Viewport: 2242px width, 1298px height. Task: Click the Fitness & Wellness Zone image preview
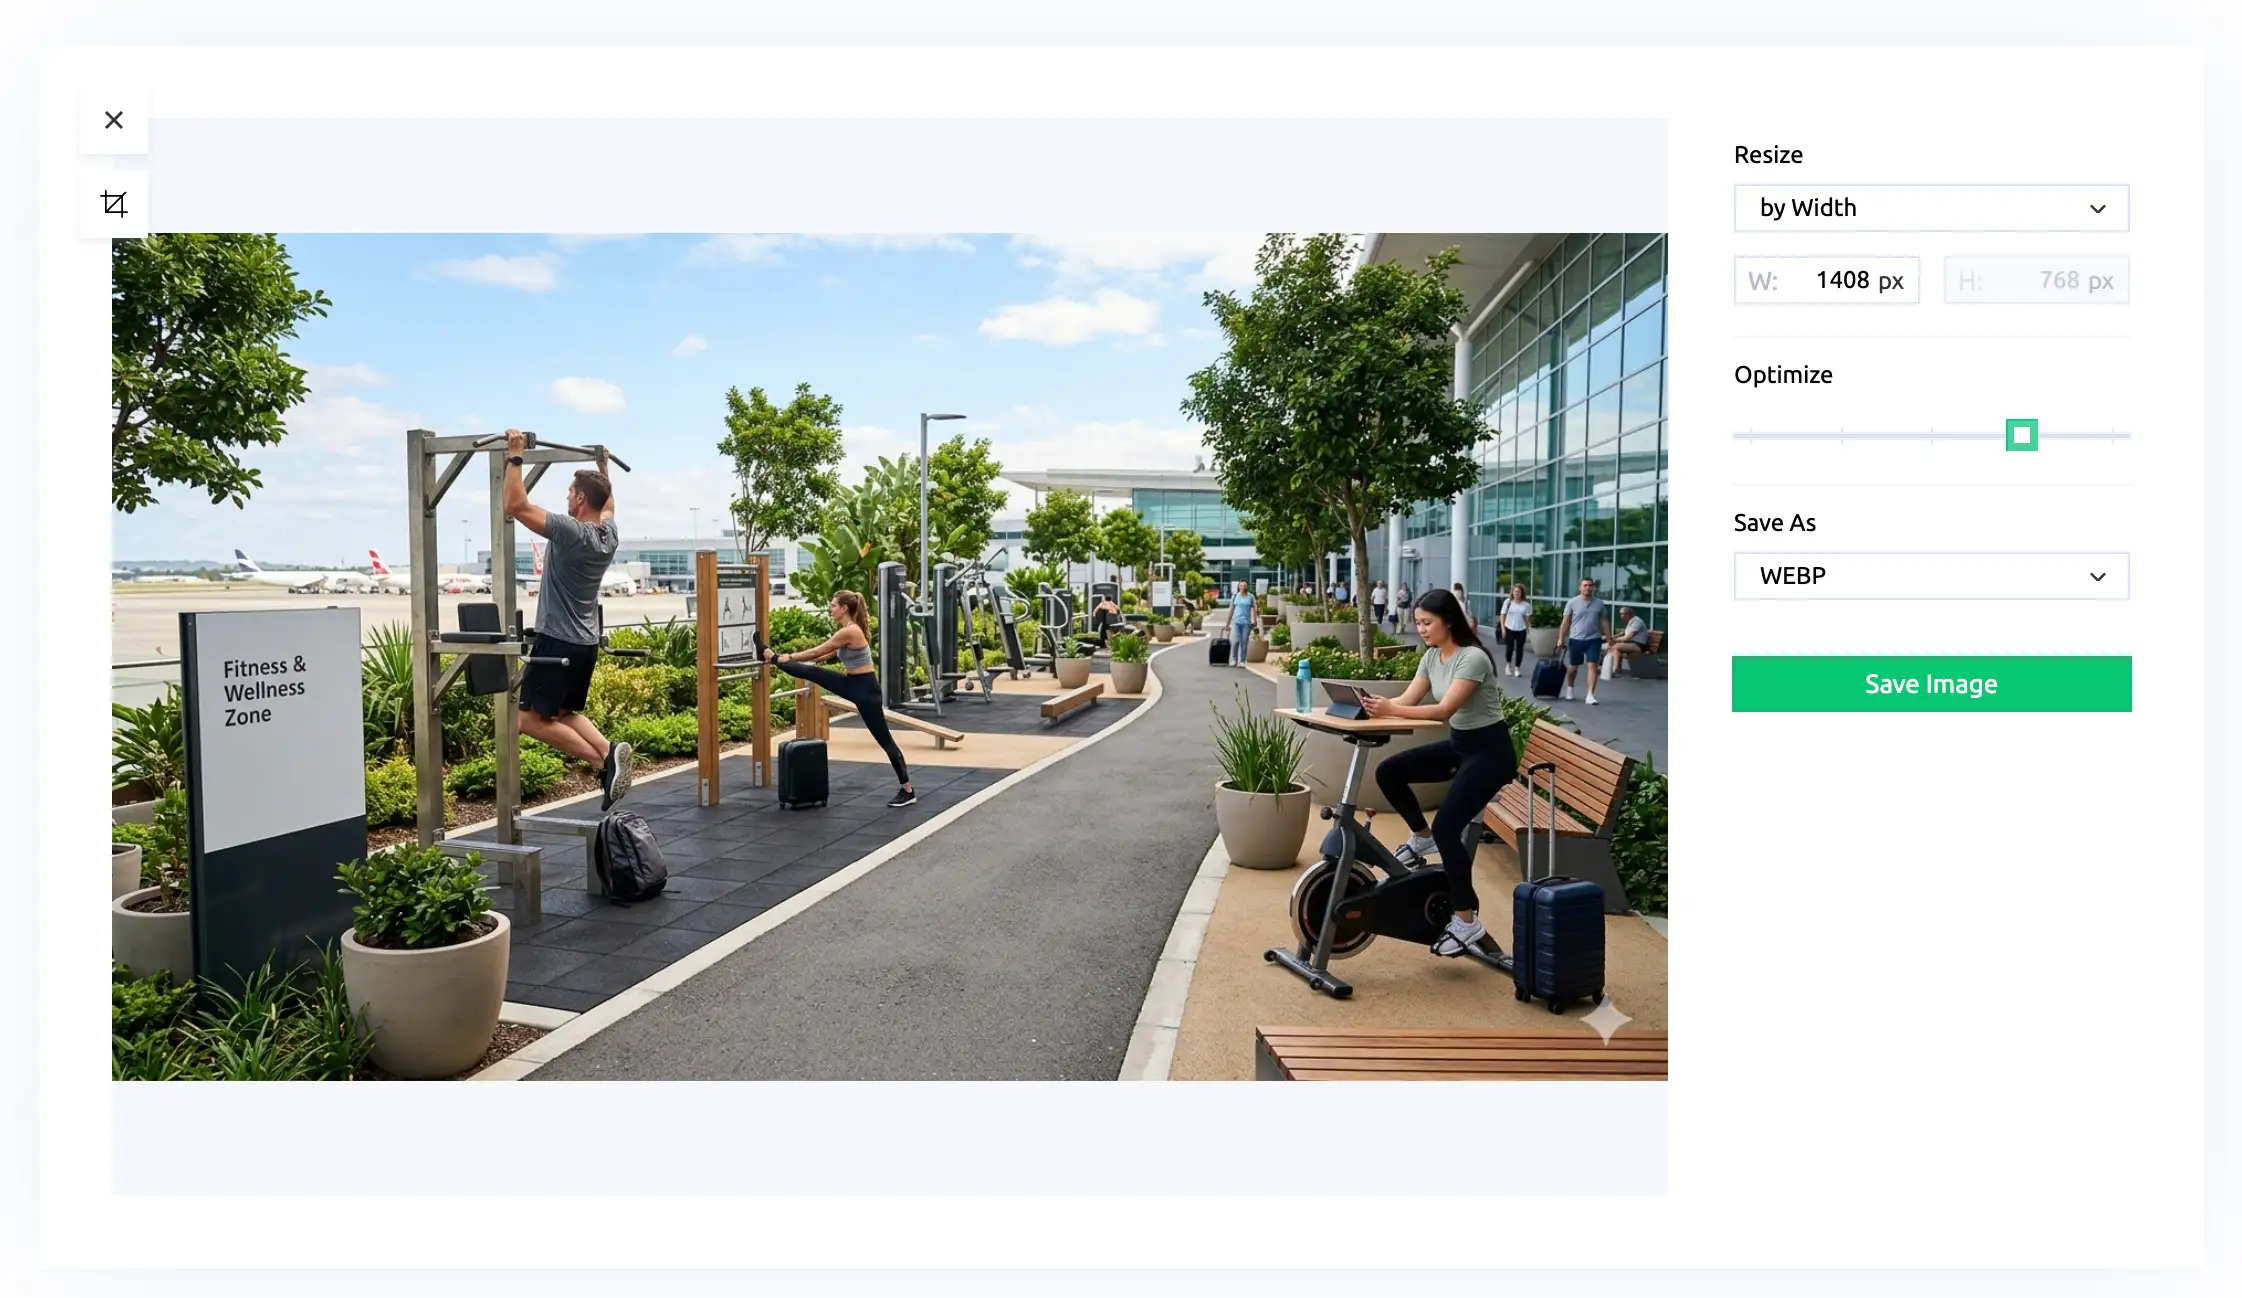pyautogui.click(x=889, y=656)
